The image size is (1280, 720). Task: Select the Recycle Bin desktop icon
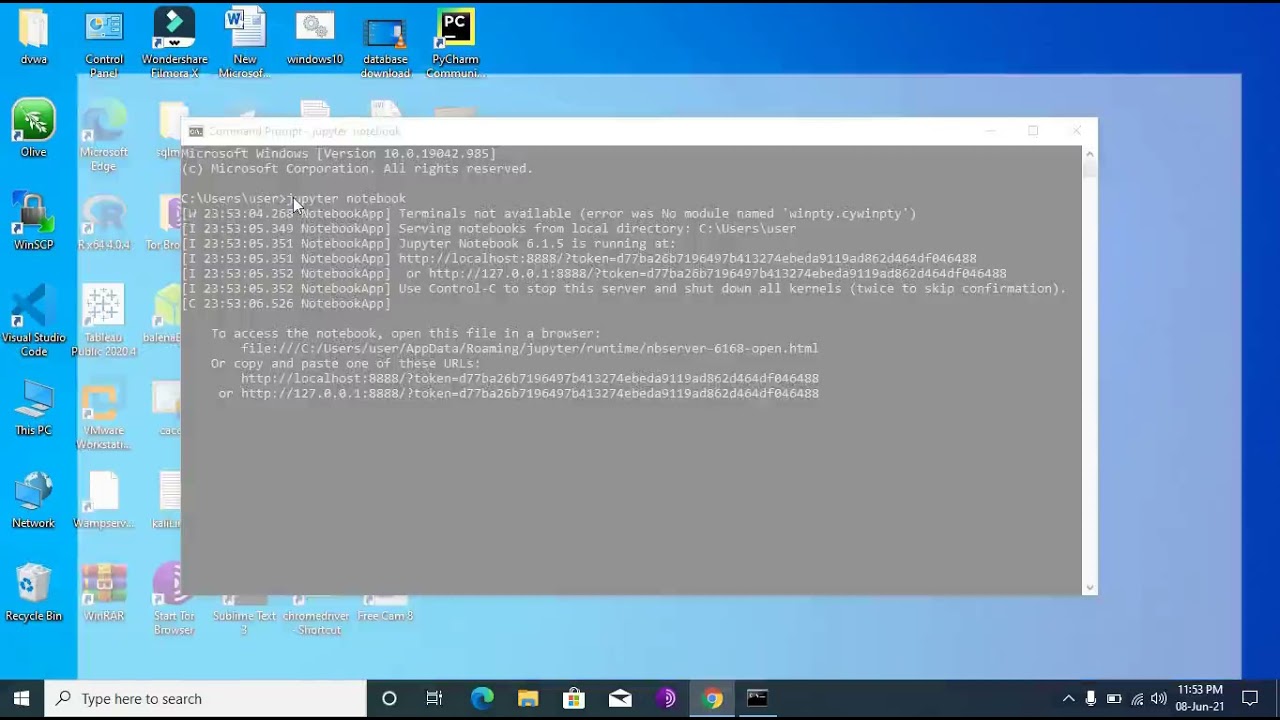(x=33, y=594)
